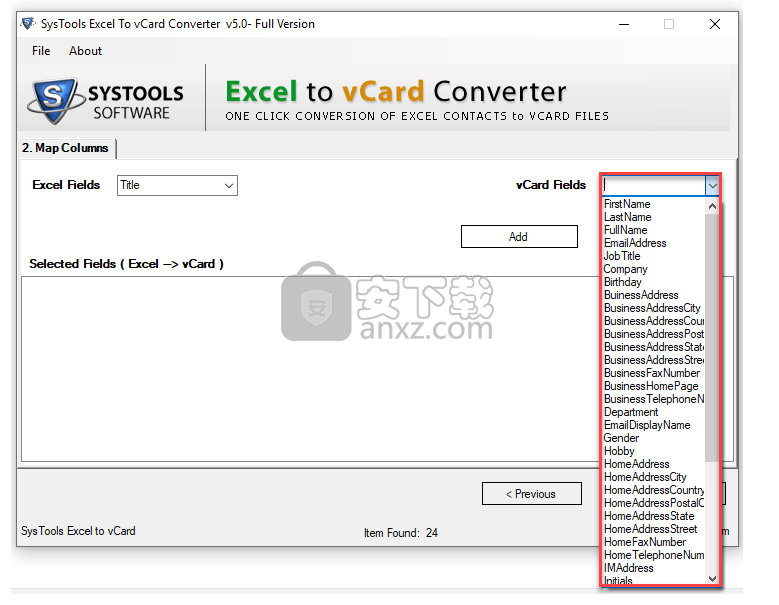Go back with the Previous button
Viewport: 779px width, 605px height.
(x=532, y=494)
